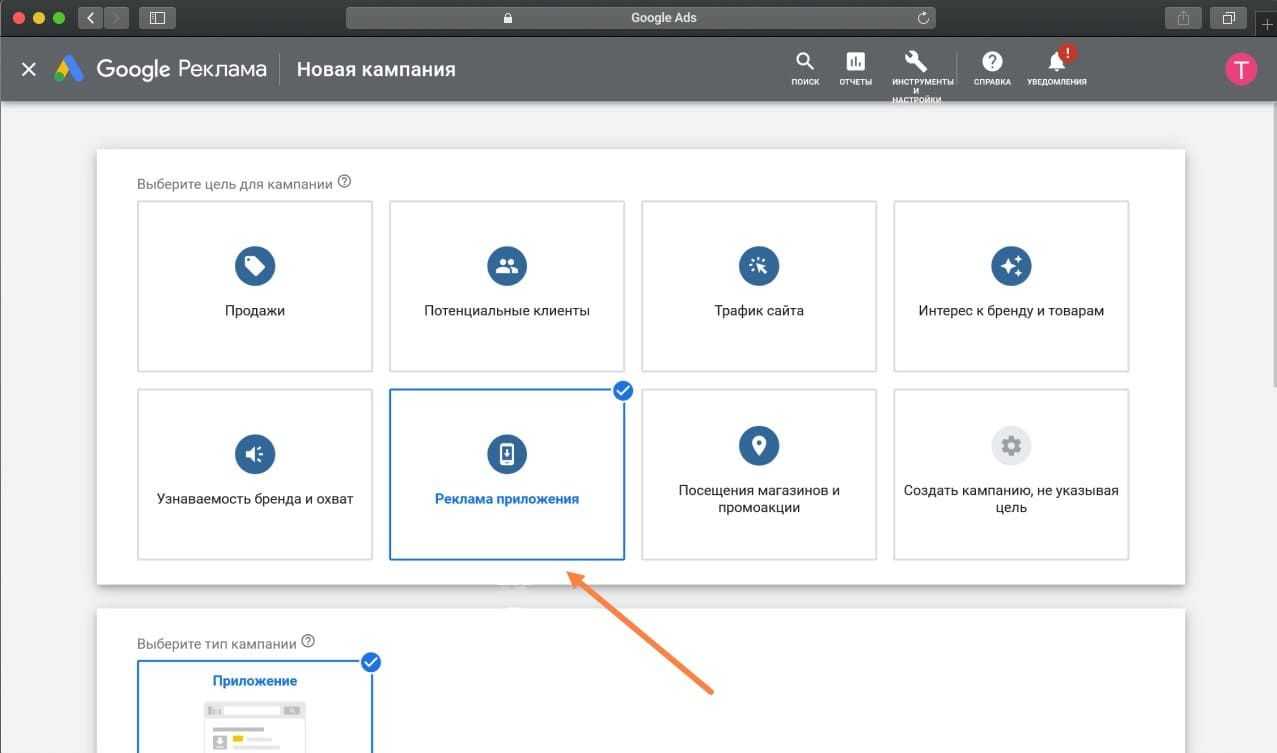1277x753 pixels.
Task: Open the Search (Поиск) magnifier icon
Action: pyautogui.click(x=804, y=62)
